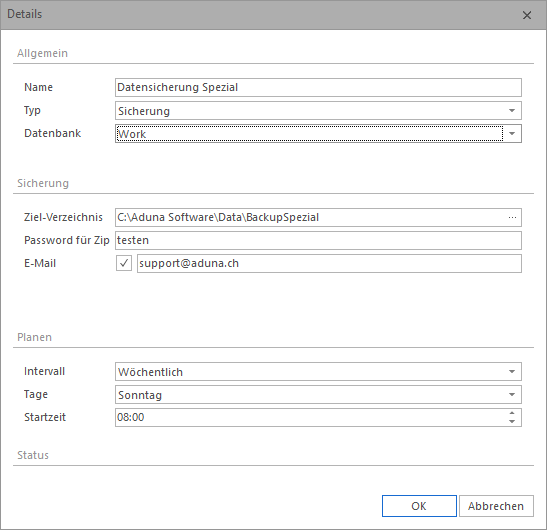Open the Intervall dropdown arrow

[x=512, y=372]
